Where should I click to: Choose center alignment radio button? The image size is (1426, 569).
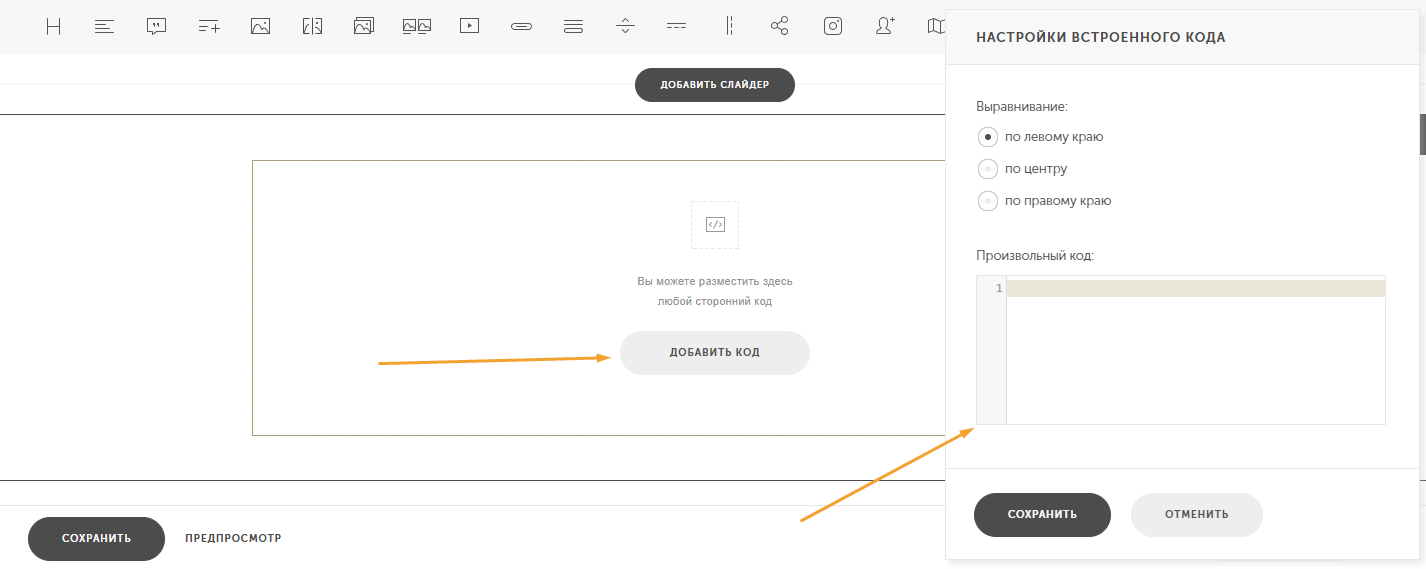pyautogui.click(x=988, y=169)
